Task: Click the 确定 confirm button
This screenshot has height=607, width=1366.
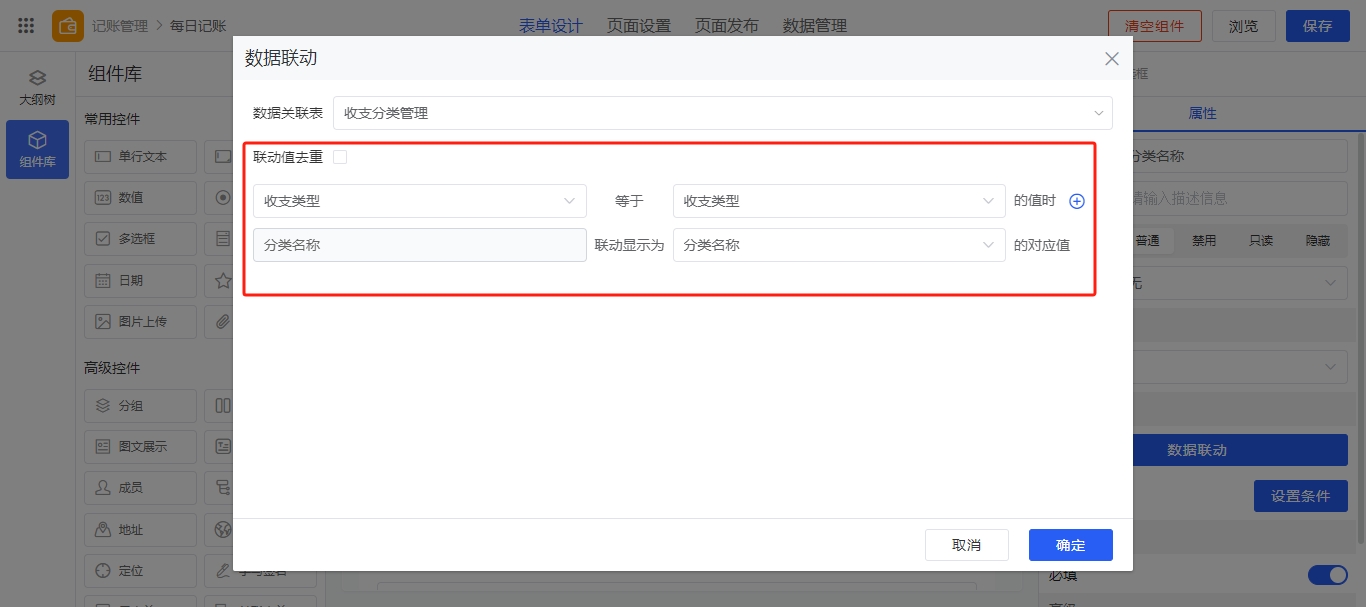Action: coord(1070,545)
